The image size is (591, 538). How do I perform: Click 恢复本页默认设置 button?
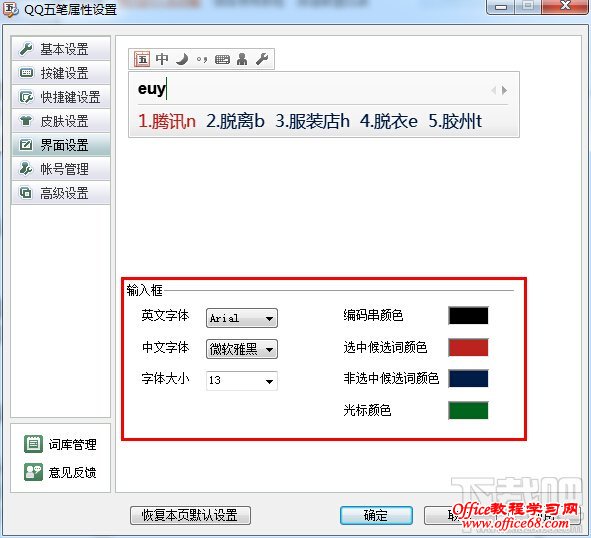[x=190, y=515]
